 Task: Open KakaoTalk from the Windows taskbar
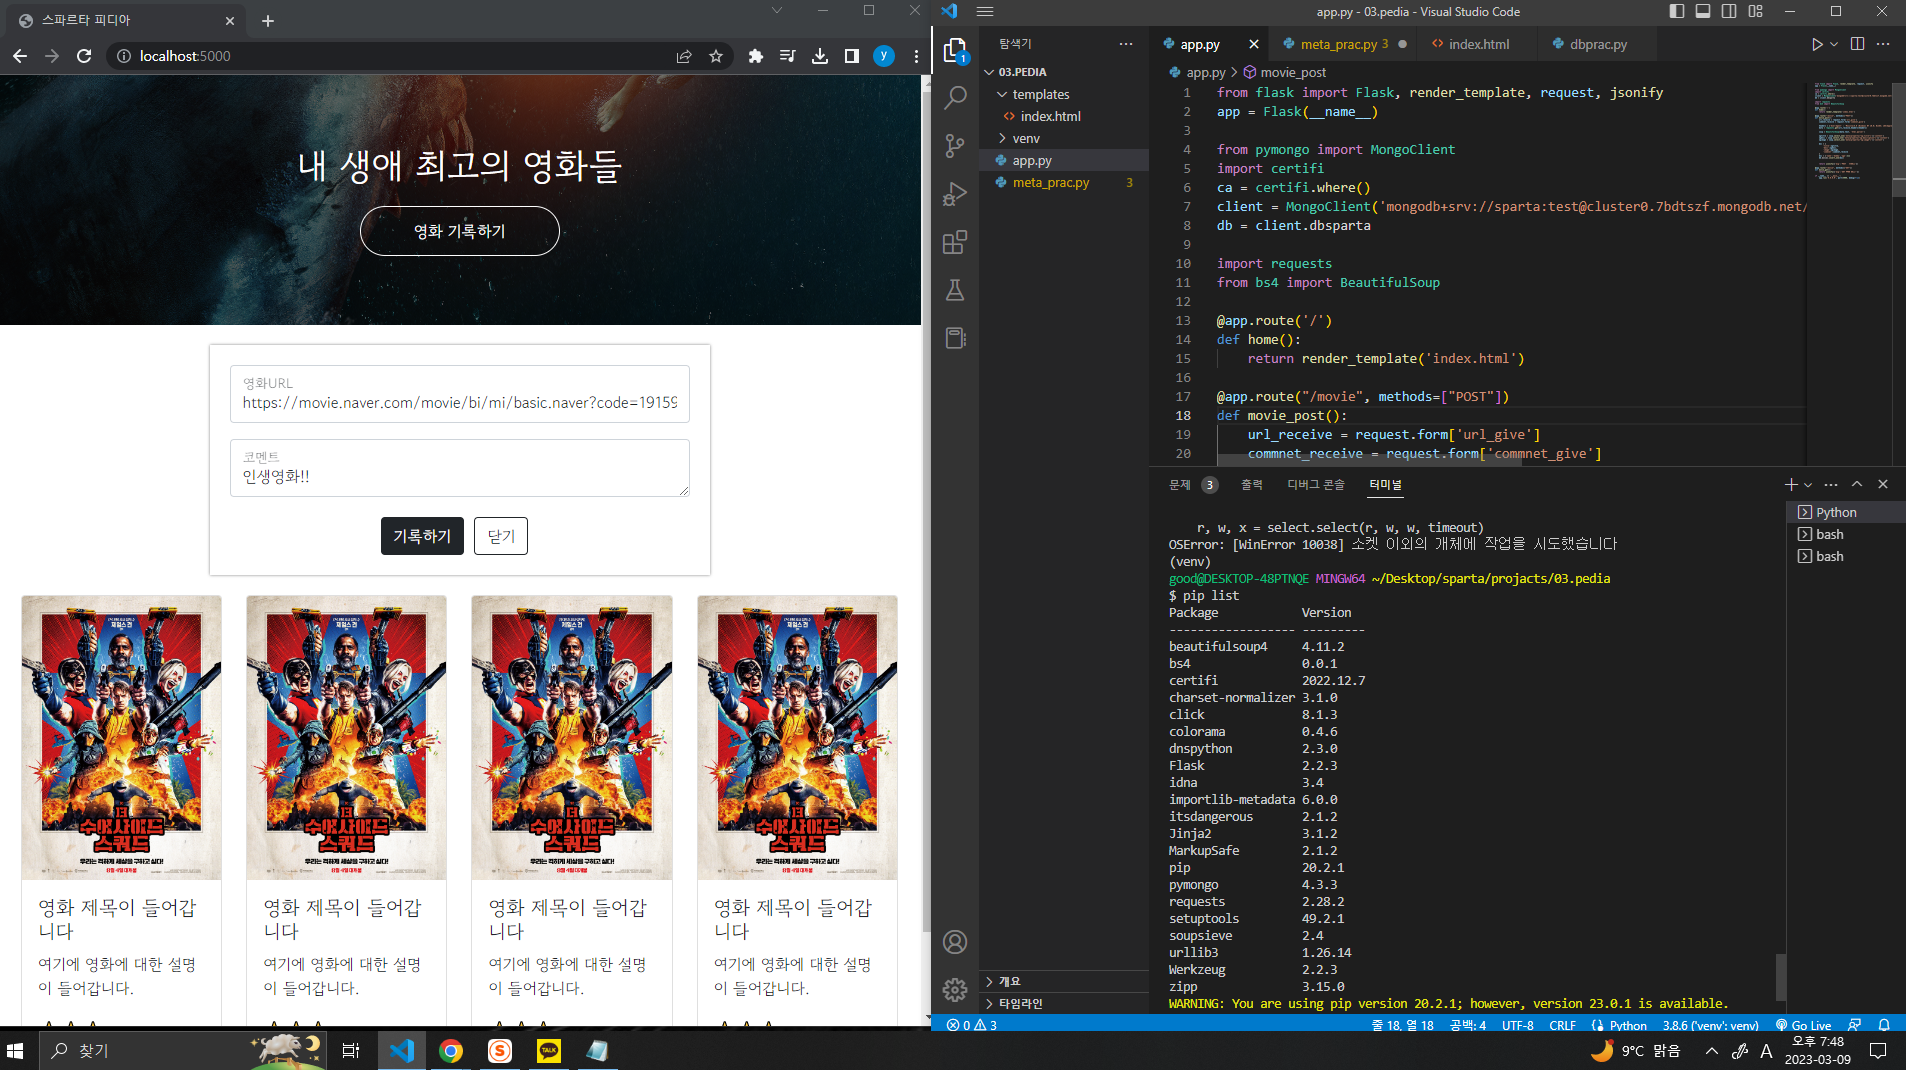coord(549,1051)
